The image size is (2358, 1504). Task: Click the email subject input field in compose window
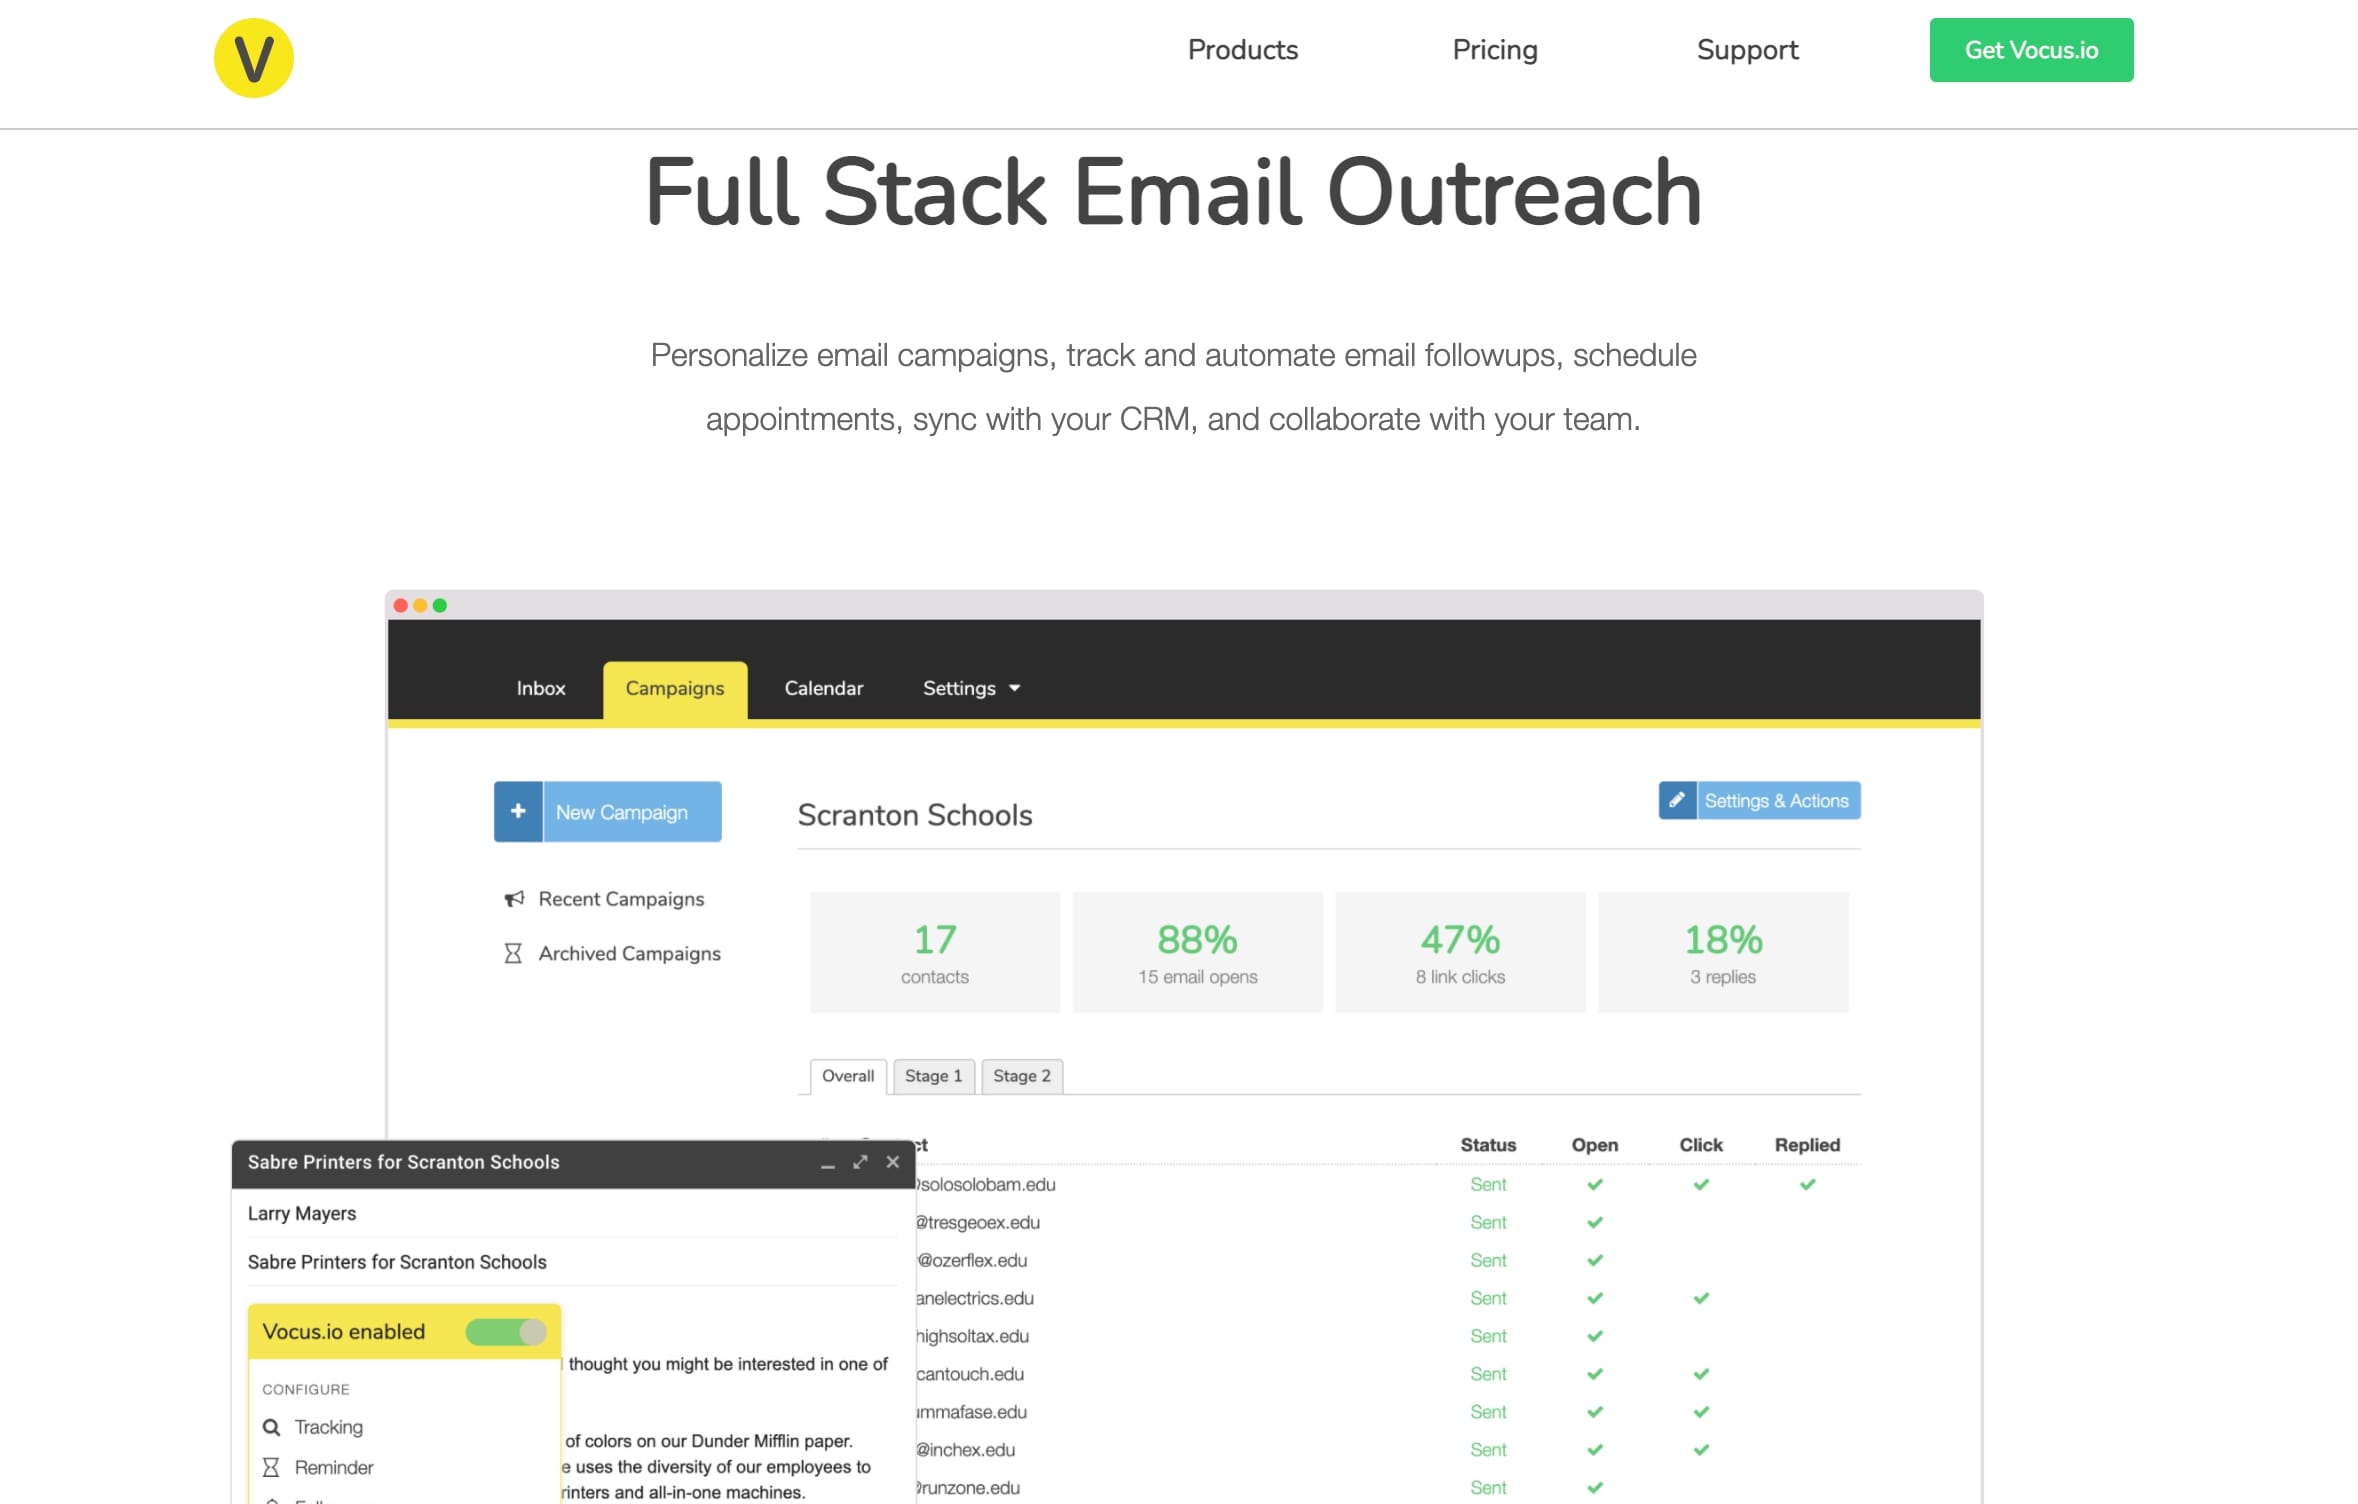569,1262
